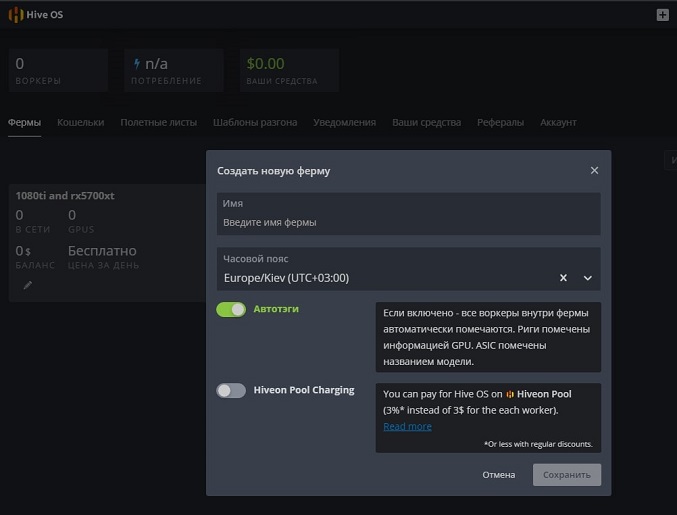Open the Часовой пояс combo box

(x=390, y=278)
